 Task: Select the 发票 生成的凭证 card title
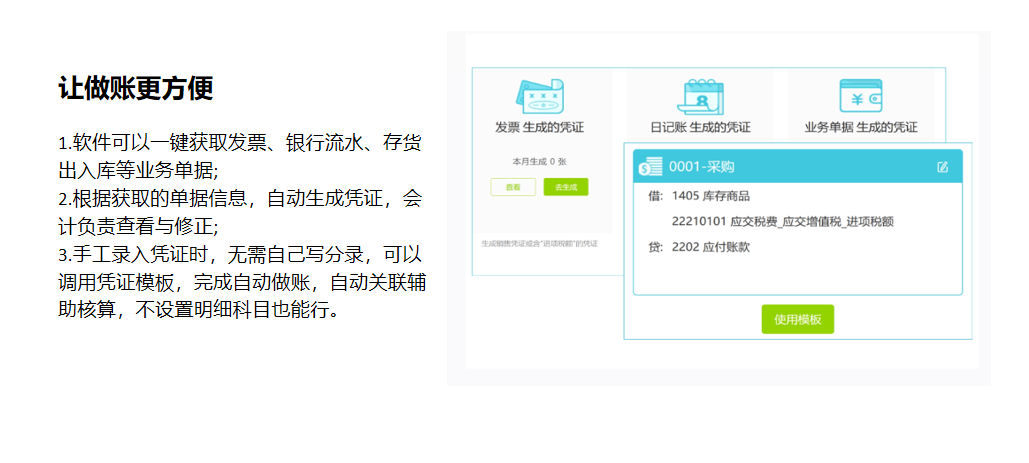point(539,128)
